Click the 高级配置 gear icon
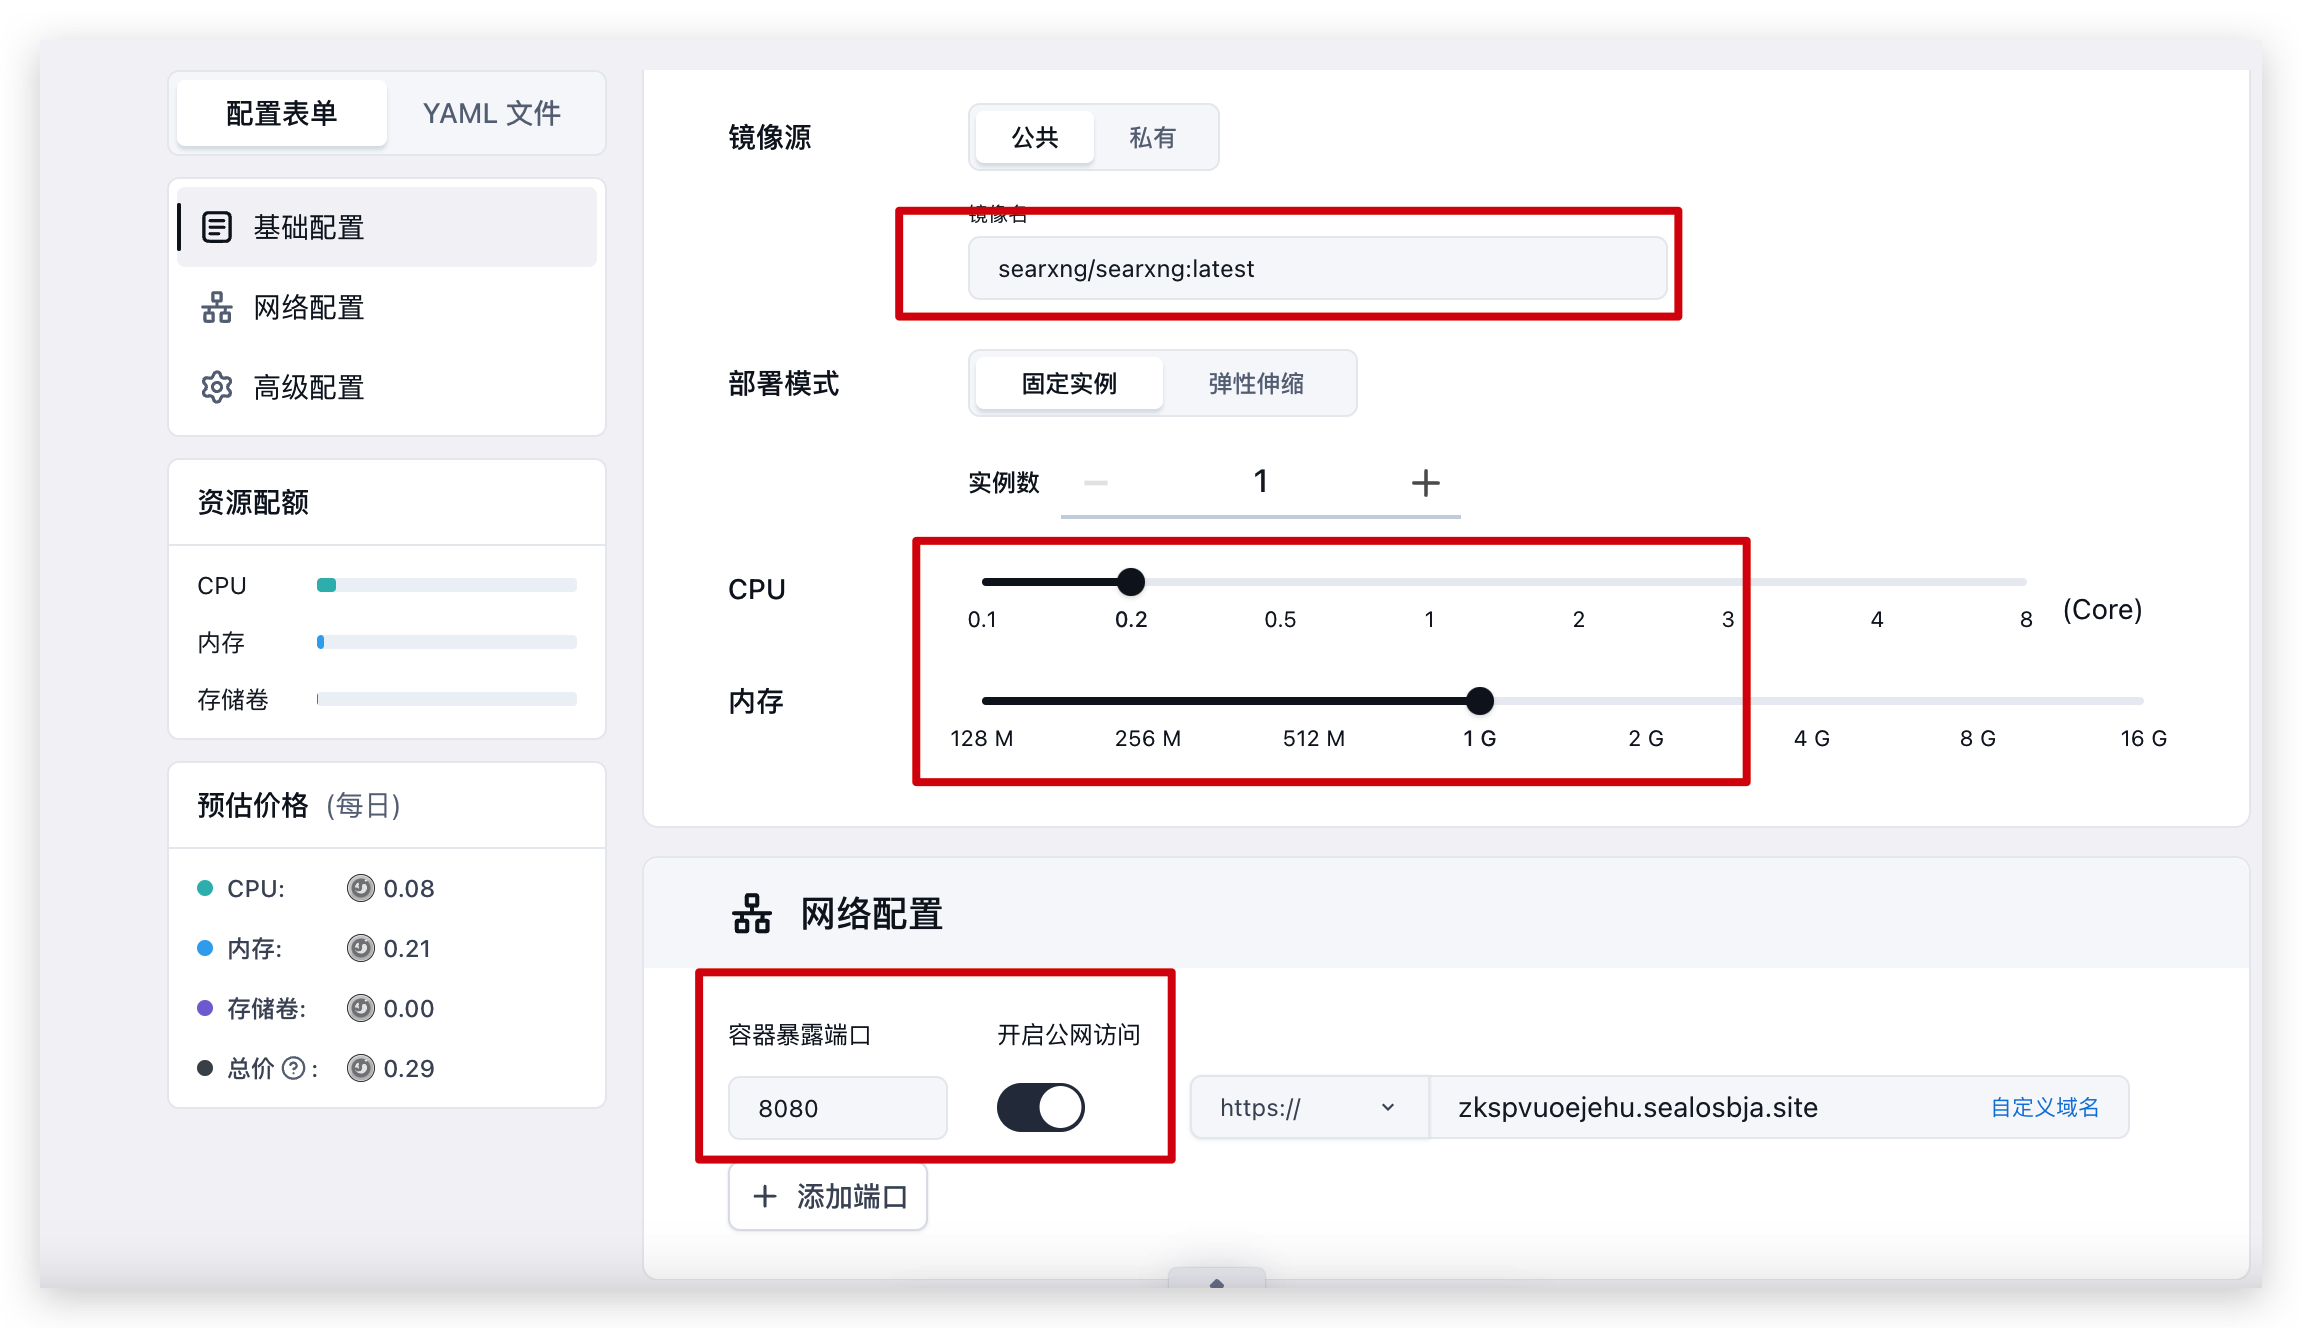 [x=217, y=387]
